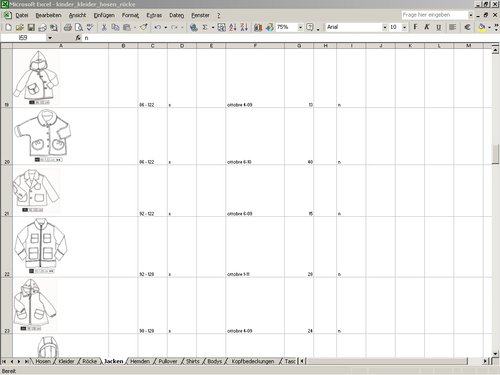Toggle bold formatting F button
Screen dimensions: 500x375
coord(415,27)
